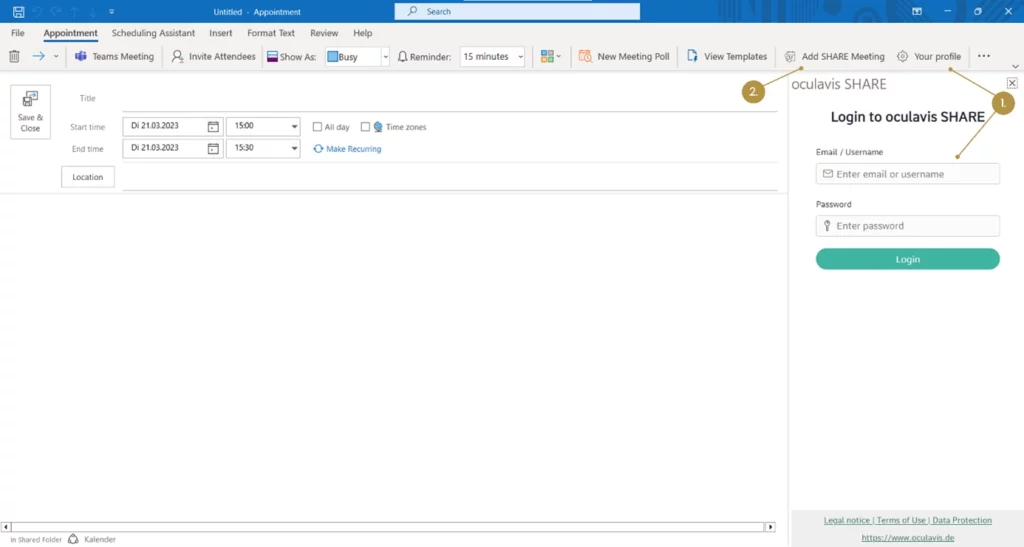Open the Start time calendar picker

tap(214, 127)
